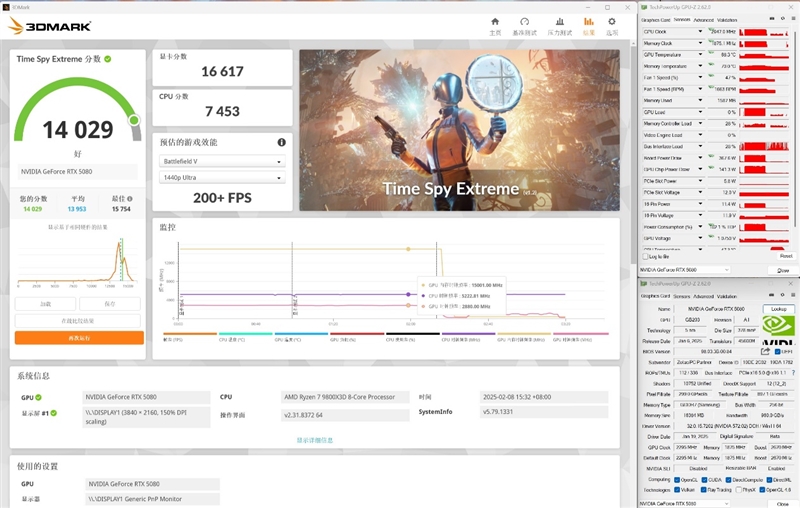Go to the benchmarks gauge icon
Image resolution: width=800 pixels, height=508 pixels.
tap(524, 23)
